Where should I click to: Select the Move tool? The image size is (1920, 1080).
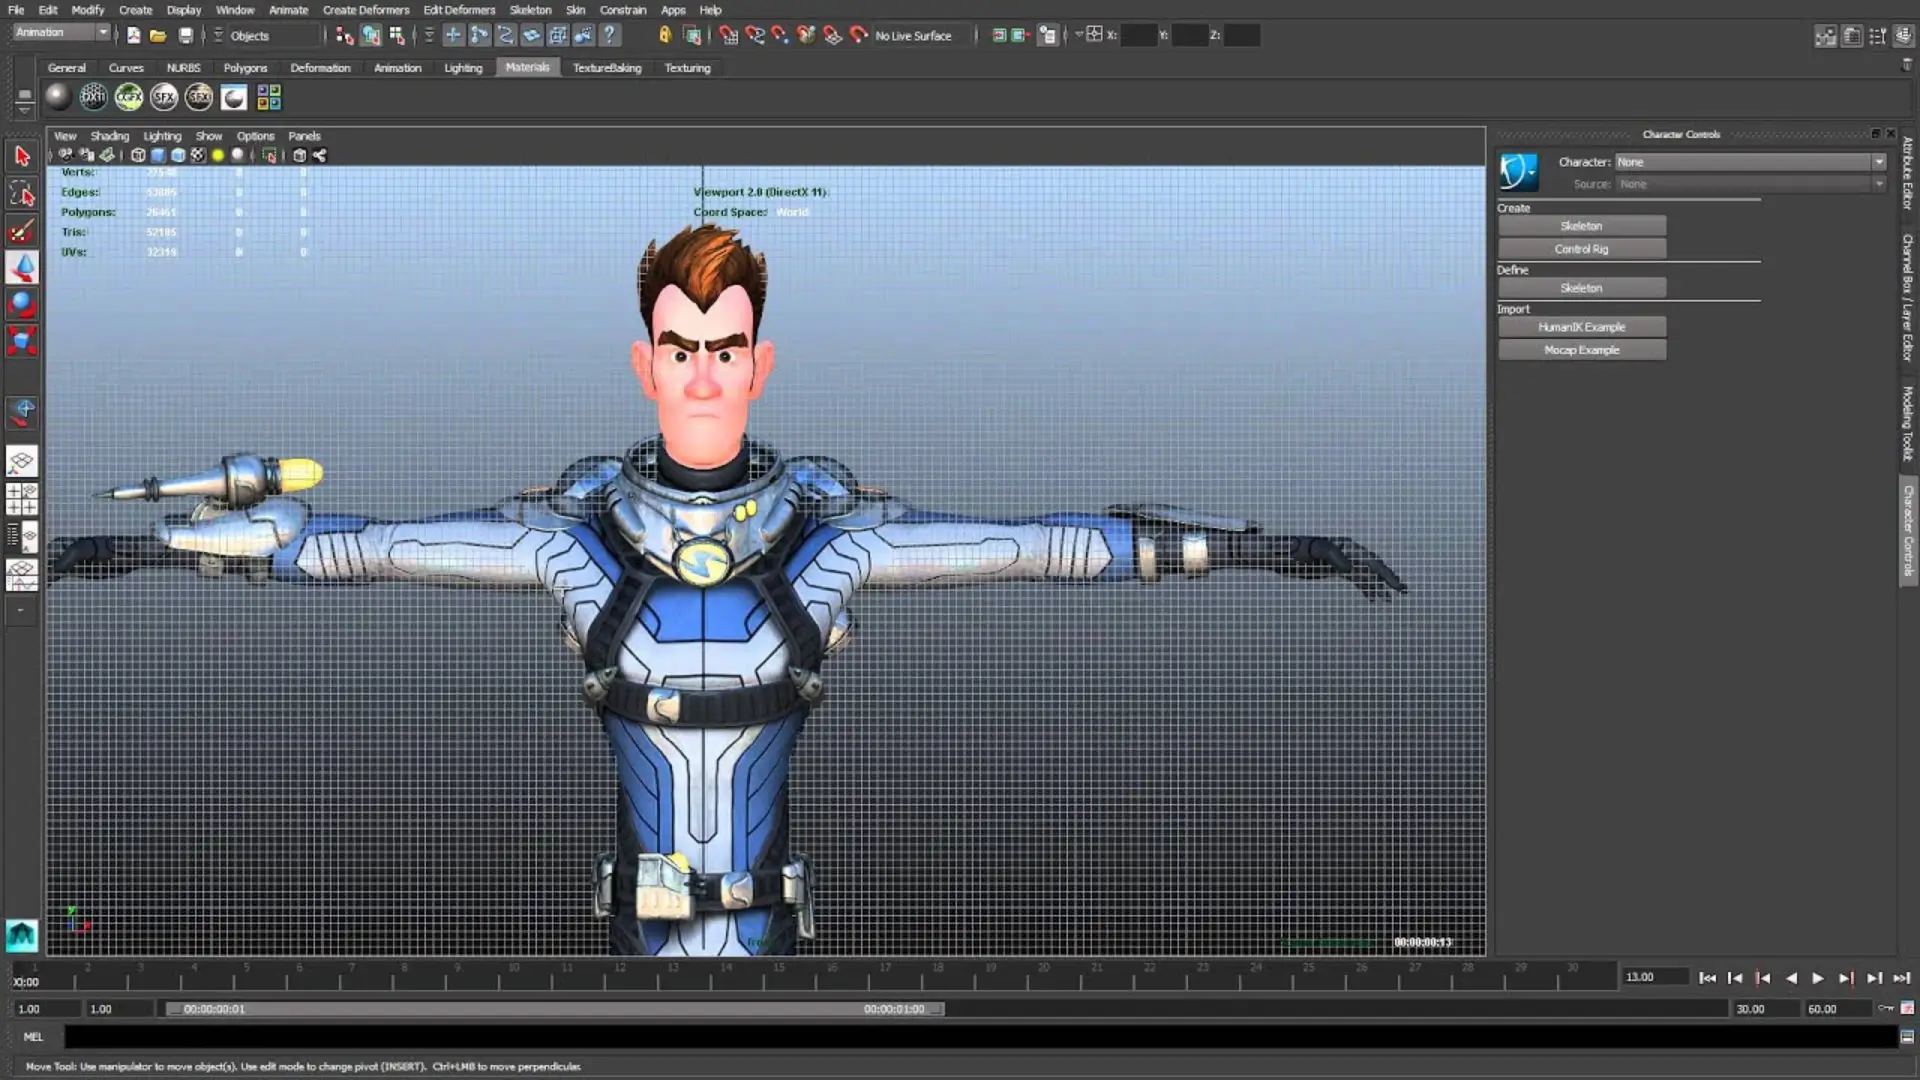pos(22,268)
